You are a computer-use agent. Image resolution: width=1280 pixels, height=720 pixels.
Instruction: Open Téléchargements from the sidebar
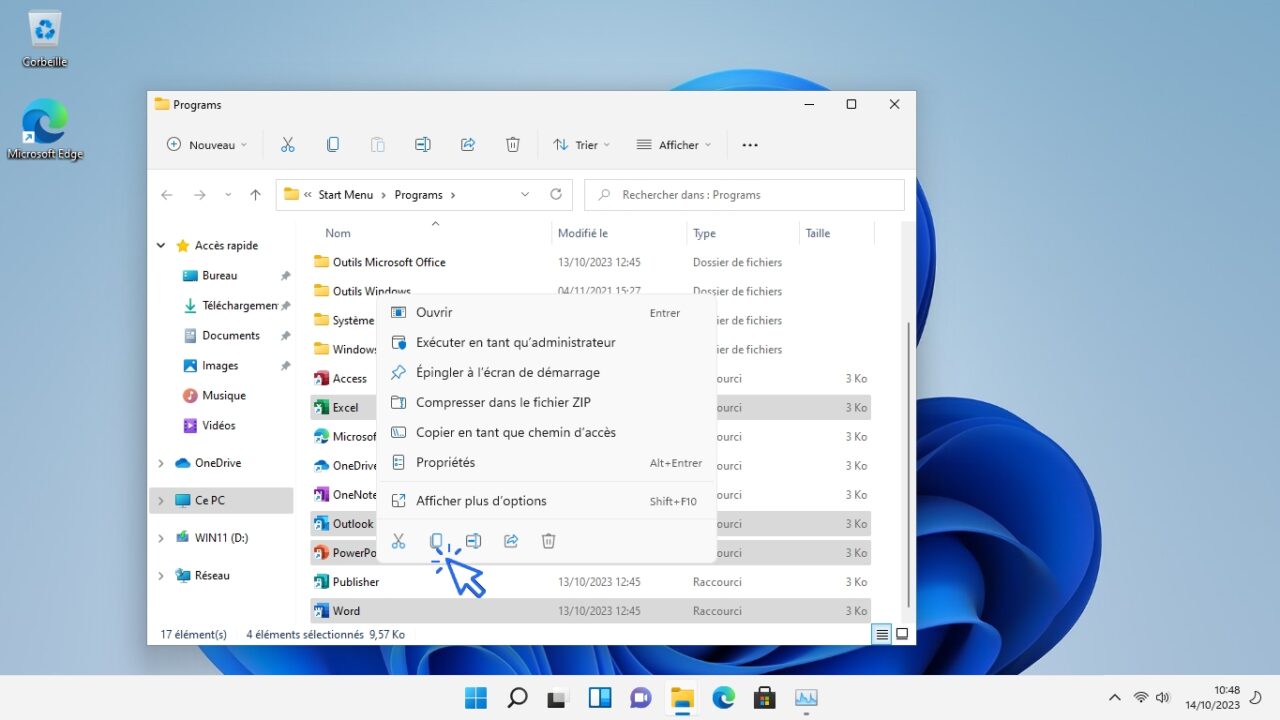click(x=238, y=305)
